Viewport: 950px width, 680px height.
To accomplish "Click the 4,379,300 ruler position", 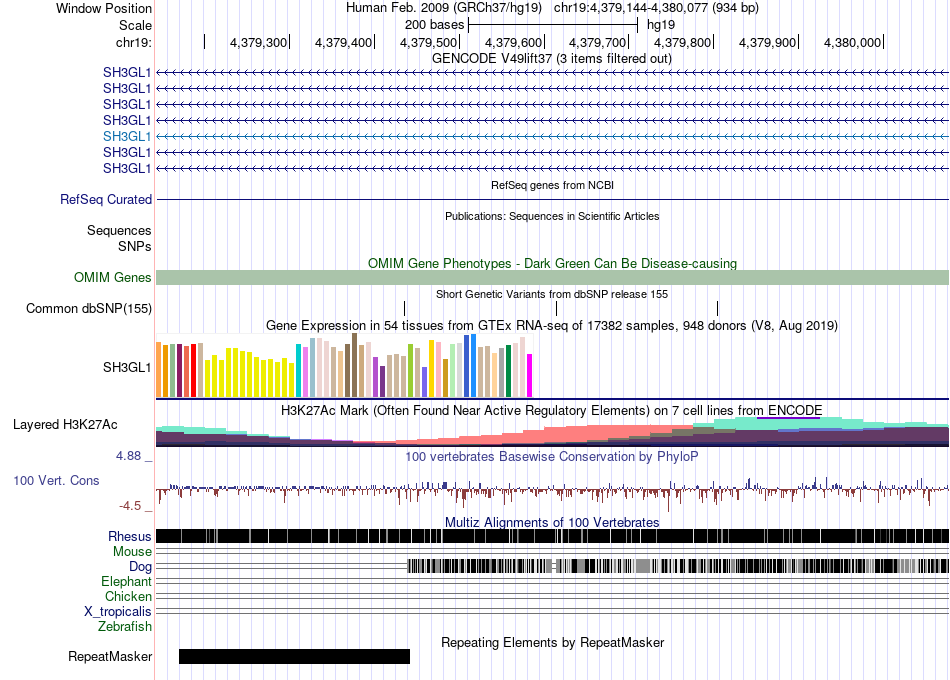I will tap(258, 42).
